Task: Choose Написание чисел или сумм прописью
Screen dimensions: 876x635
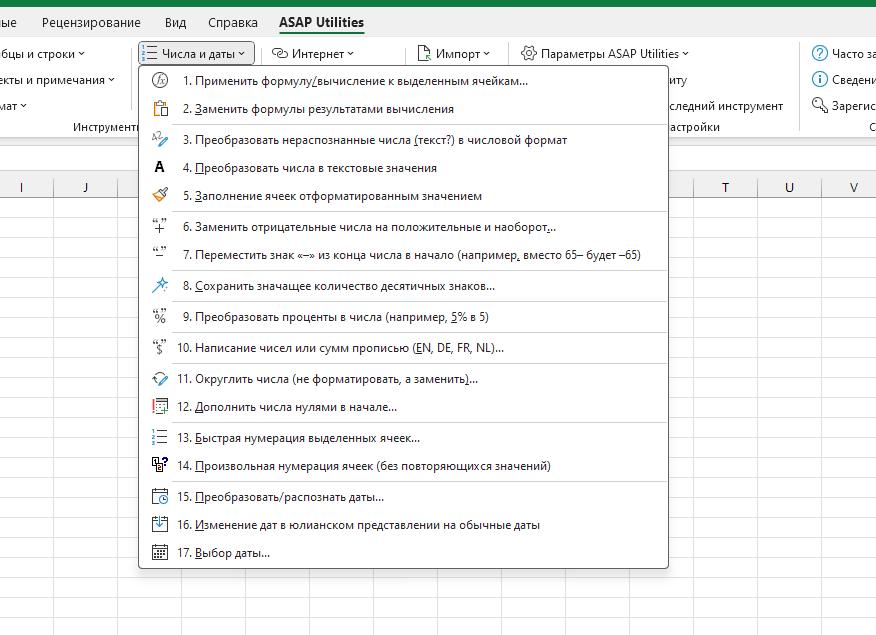Action: tap(340, 348)
